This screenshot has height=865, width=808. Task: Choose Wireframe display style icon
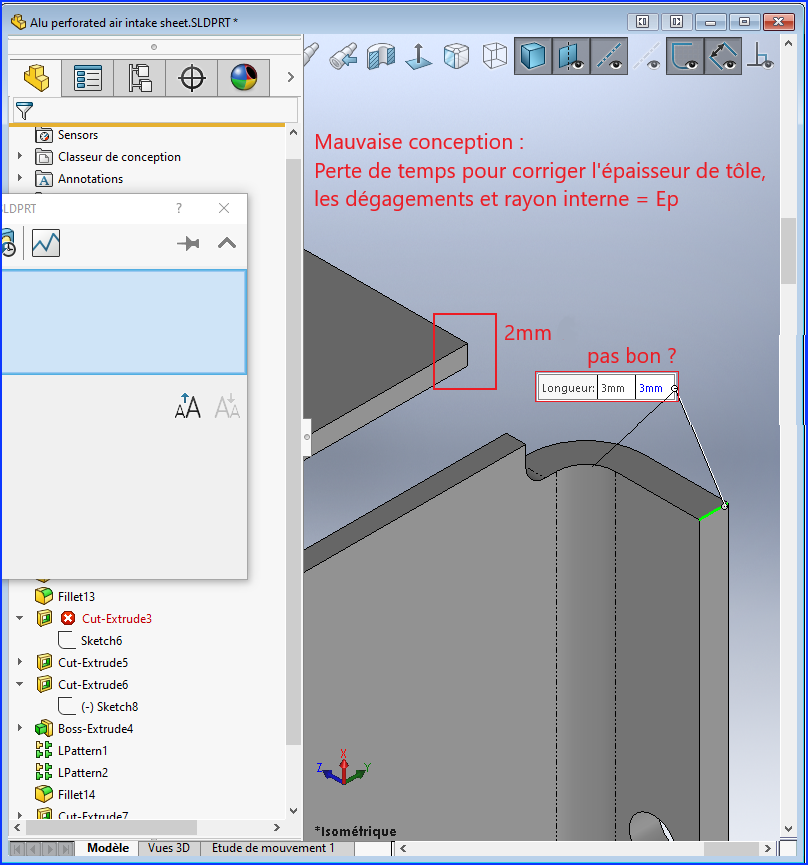[x=495, y=56]
